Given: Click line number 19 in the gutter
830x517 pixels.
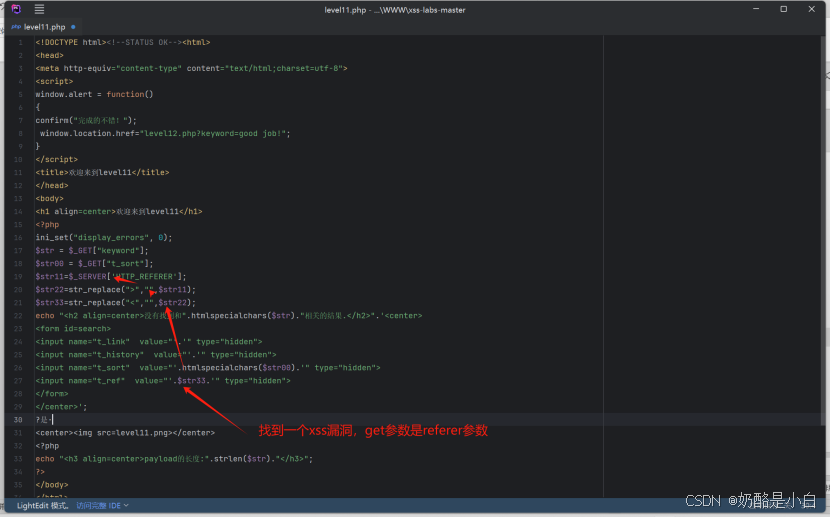Looking at the screenshot, I should coord(18,276).
